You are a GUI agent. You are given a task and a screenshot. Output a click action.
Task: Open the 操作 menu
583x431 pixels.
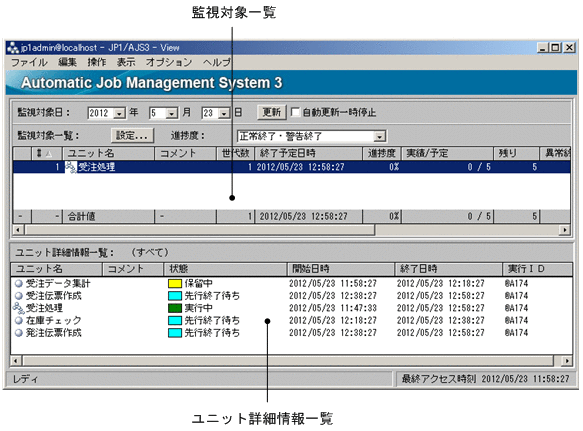tap(97, 62)
